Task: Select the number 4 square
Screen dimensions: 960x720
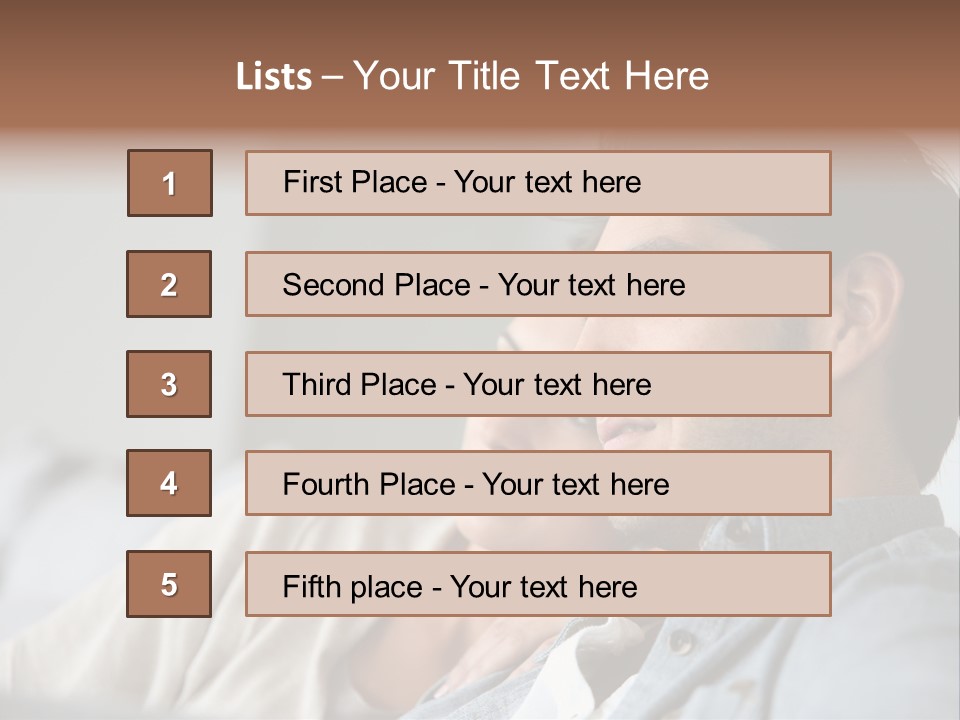Action: point(169,483)
